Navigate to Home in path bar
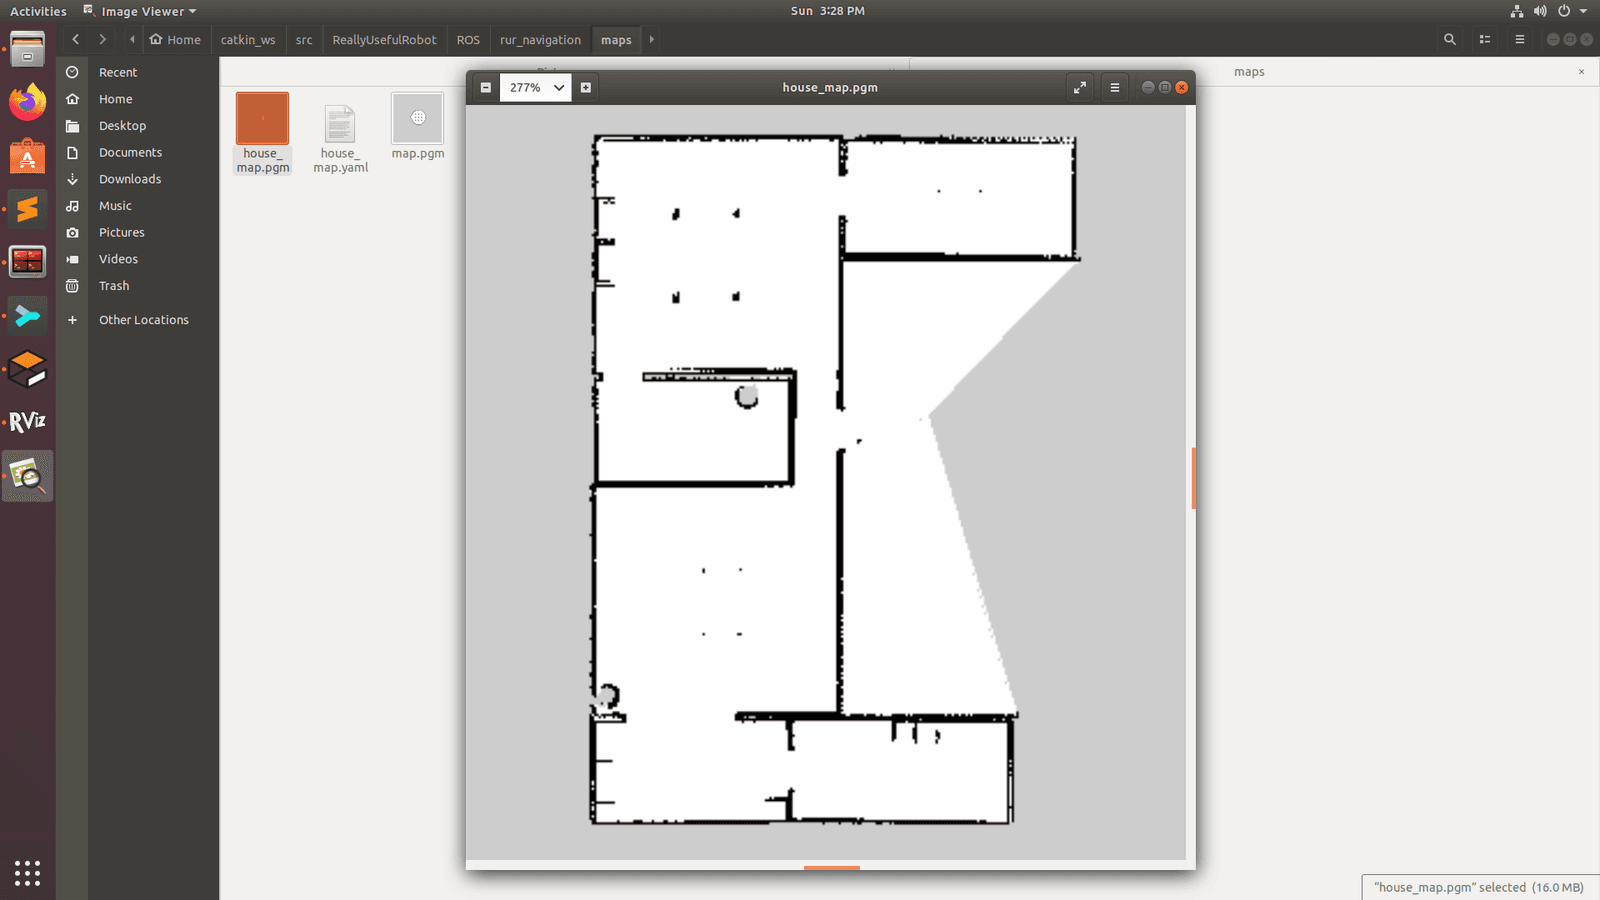 pyautogui.click(x=175, y=40)
